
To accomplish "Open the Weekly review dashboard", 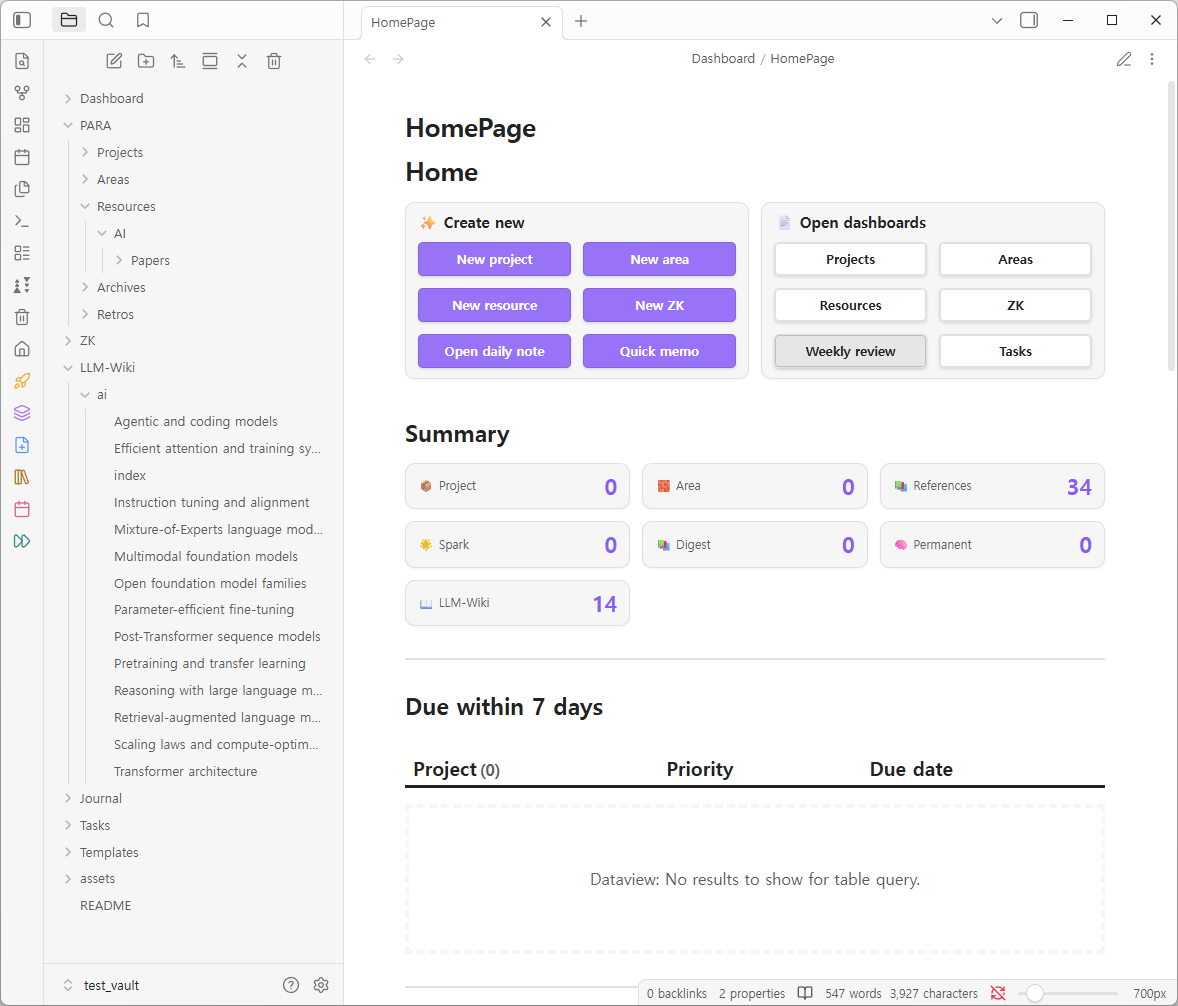I will 850,351.
